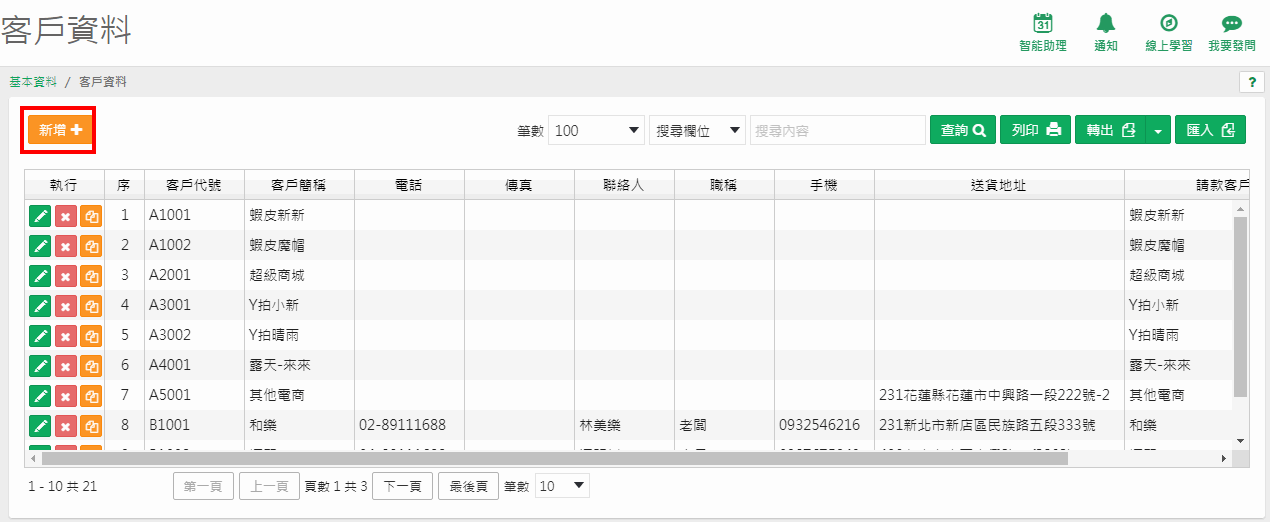
Task: Copy customer A3001 with the orange copy icon
Action: click(91, 305)
